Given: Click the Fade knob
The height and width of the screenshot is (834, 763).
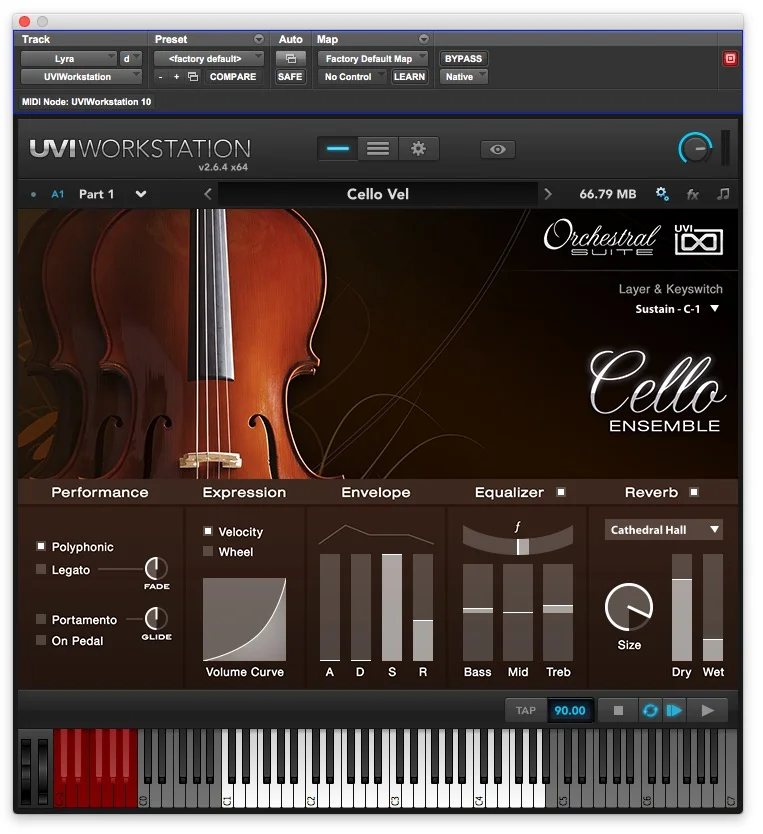Looking at the screenshot, I should (156, 569).
